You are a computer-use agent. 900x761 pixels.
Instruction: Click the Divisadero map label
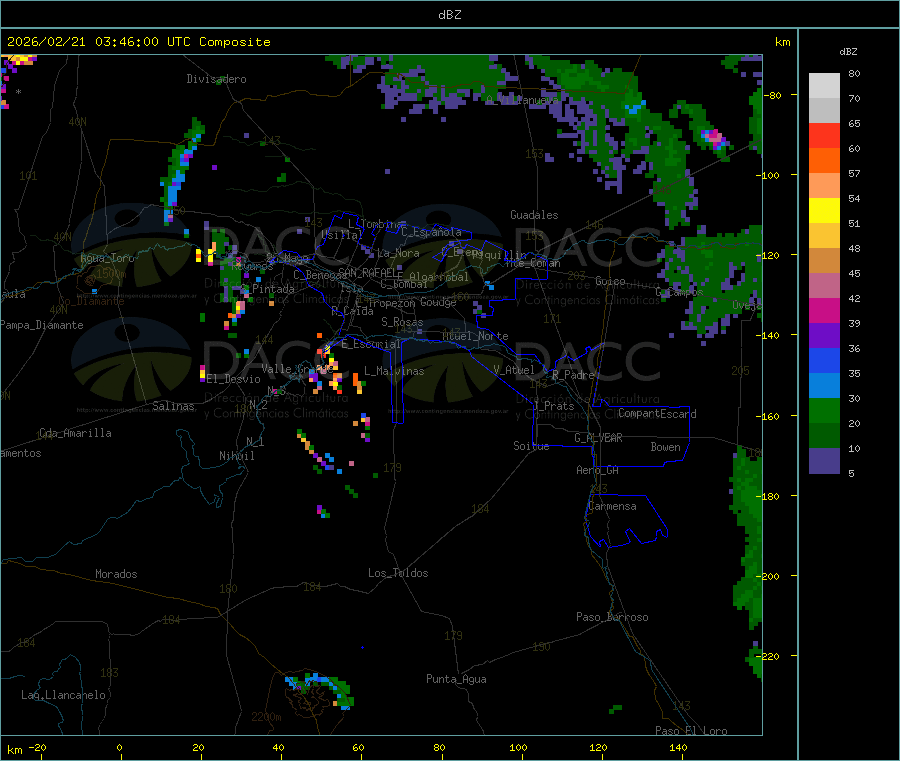click(216, 79)
